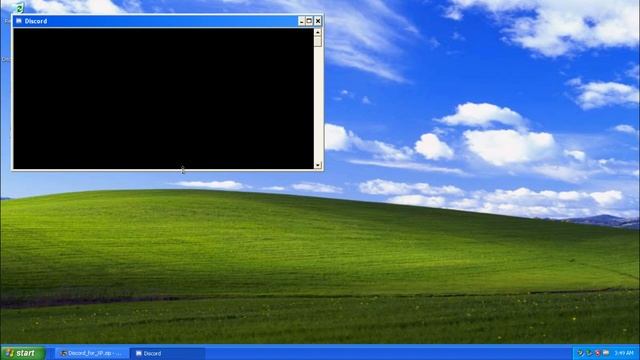Switch to the Discord_for_XP.zip taskbar button
Screen dimensions: 640x360
pos(92,353)
